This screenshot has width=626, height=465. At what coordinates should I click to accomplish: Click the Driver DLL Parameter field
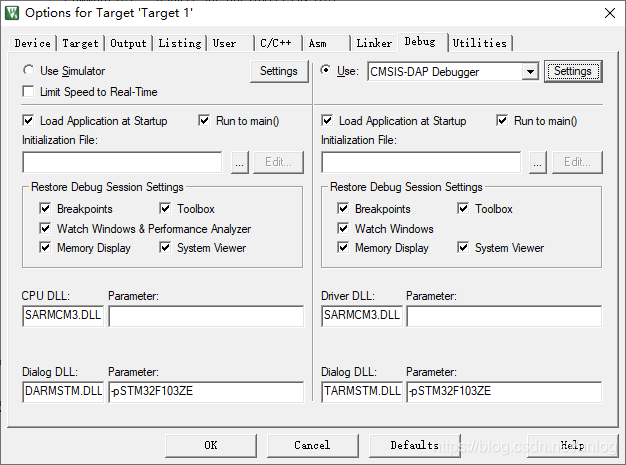[x=504, y=316]
